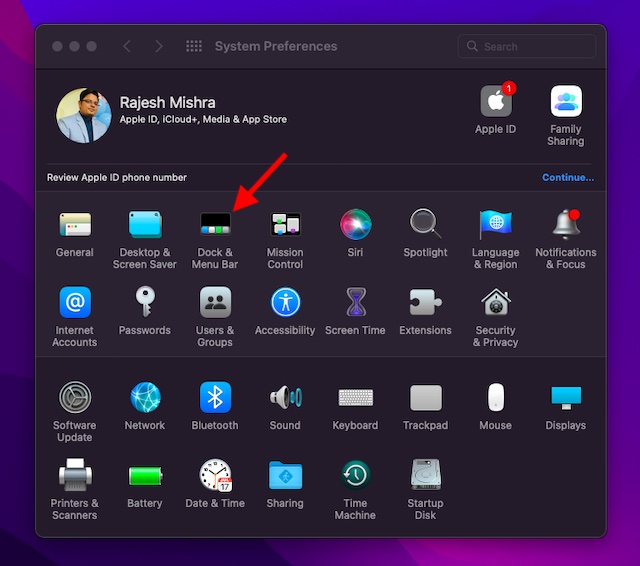This screenshot has width=640, height=566.
Task: Show all preferences grid button
Action: 194,47
